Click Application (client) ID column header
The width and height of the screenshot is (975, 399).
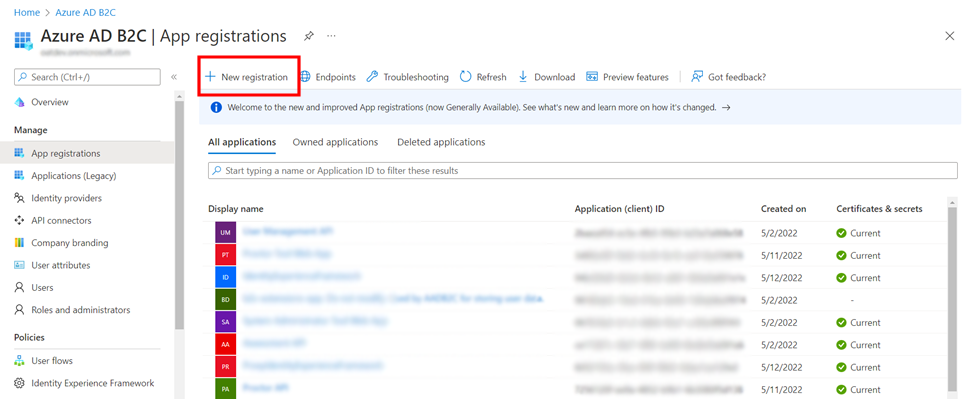click(x=619, y=209)
